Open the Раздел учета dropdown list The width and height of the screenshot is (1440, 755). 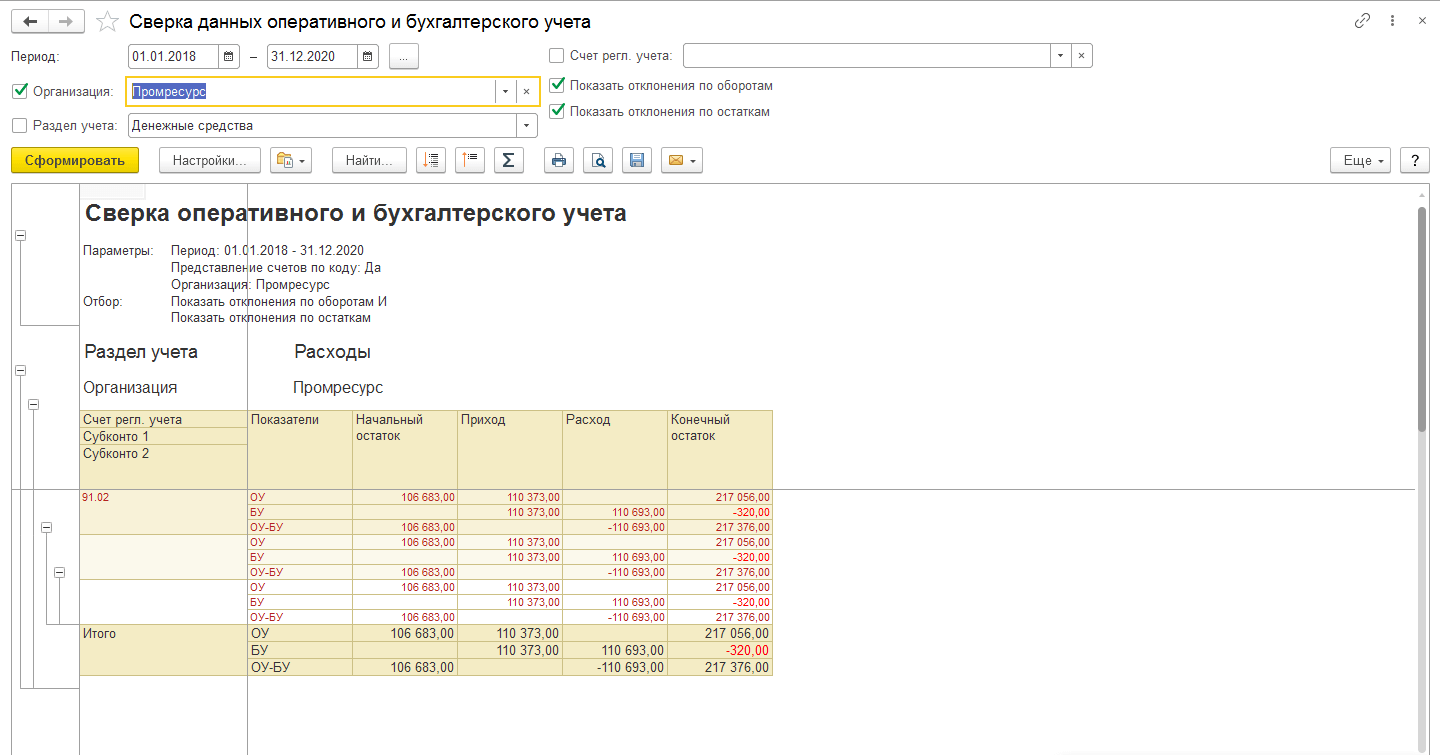point(526,126)
